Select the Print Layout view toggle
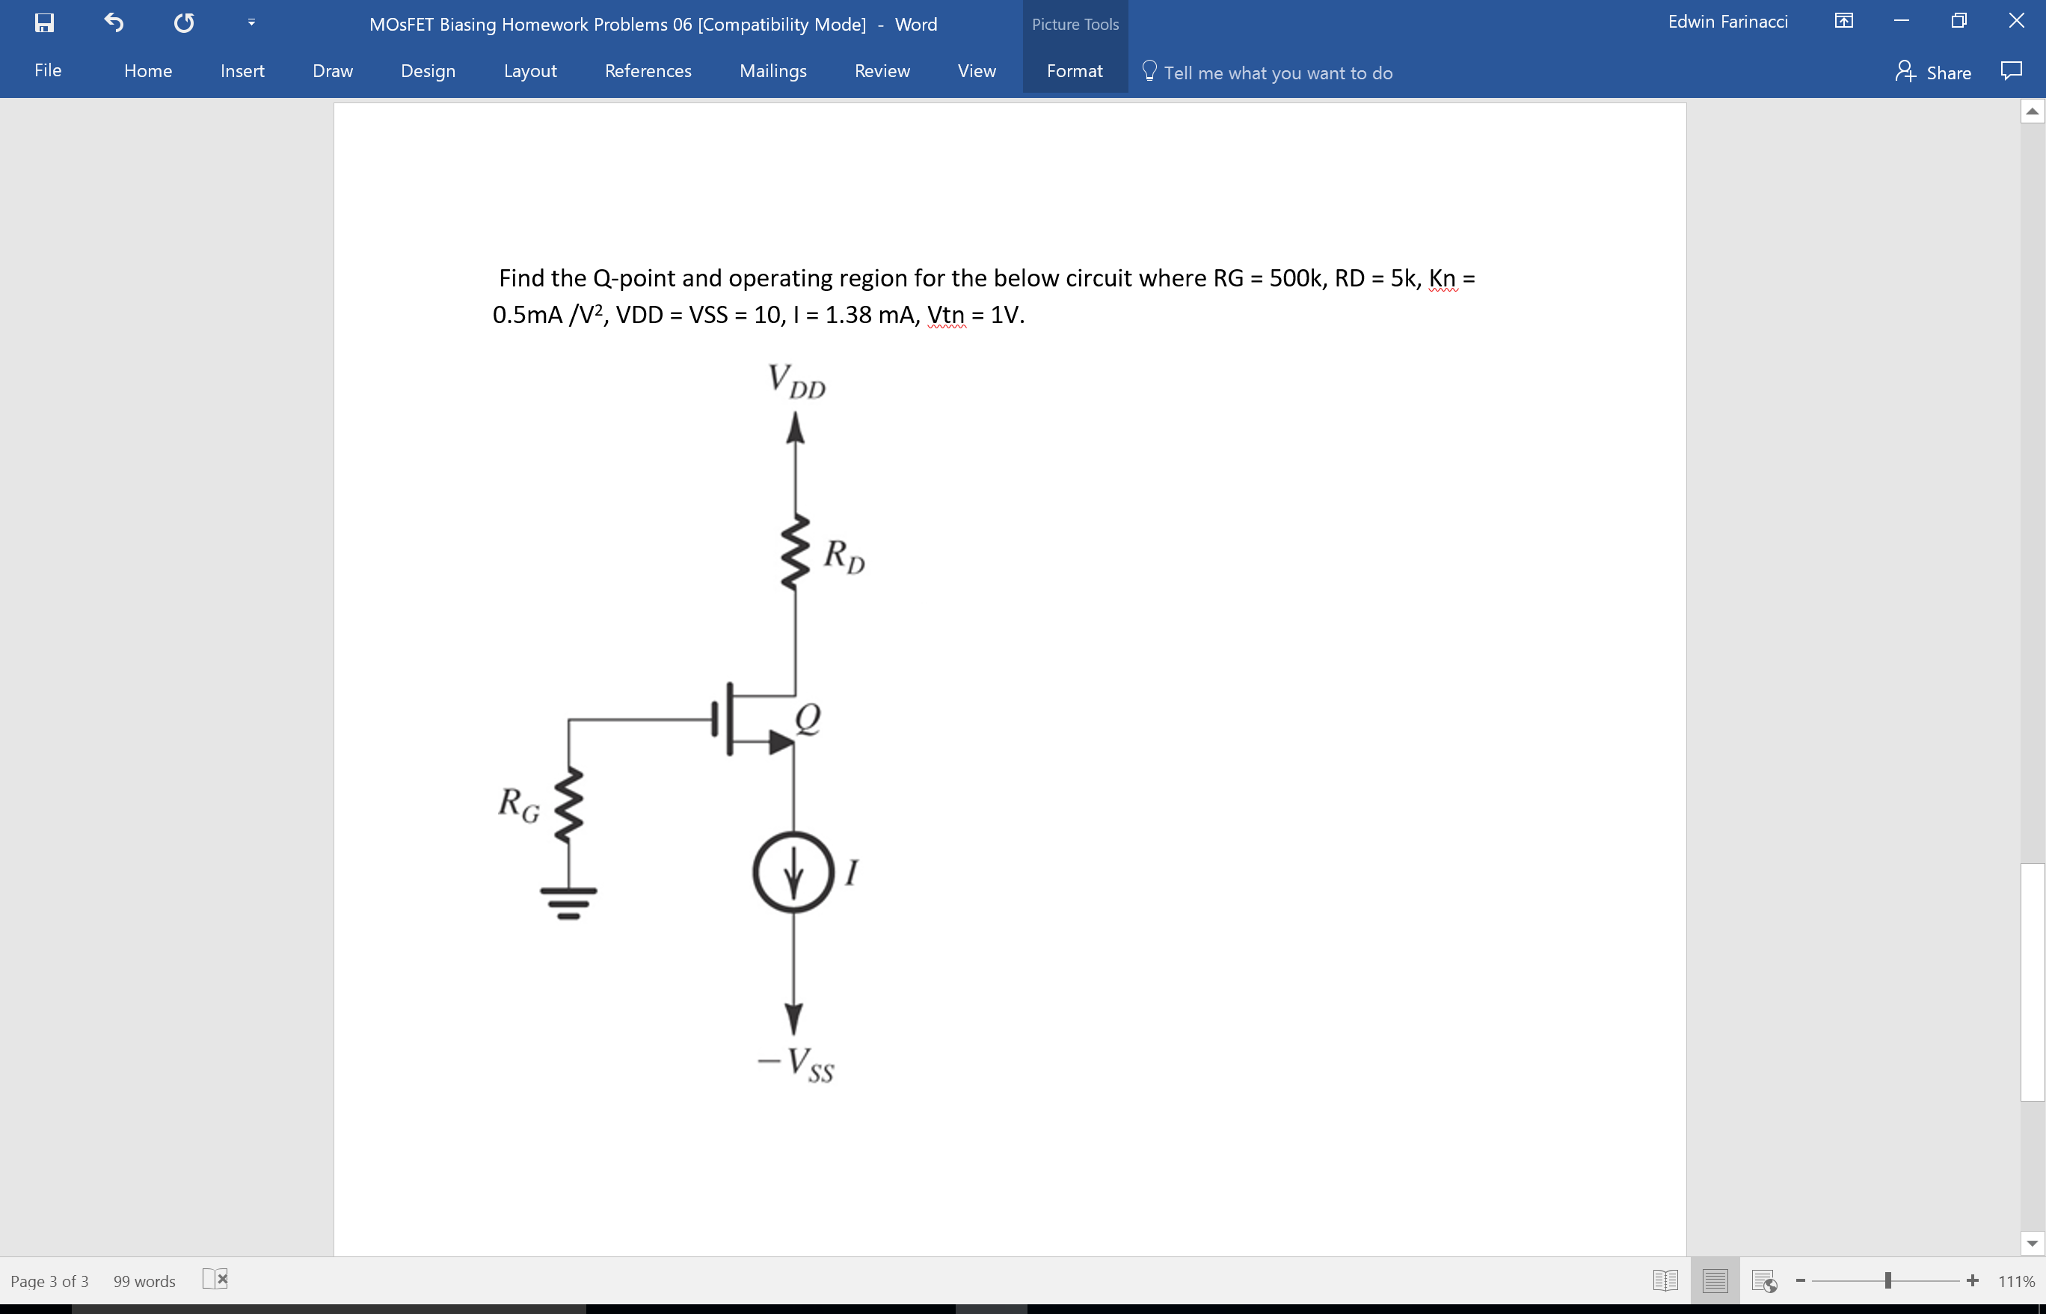Screen dimensions: 2046x1314 click(x=1714, y=1279)
